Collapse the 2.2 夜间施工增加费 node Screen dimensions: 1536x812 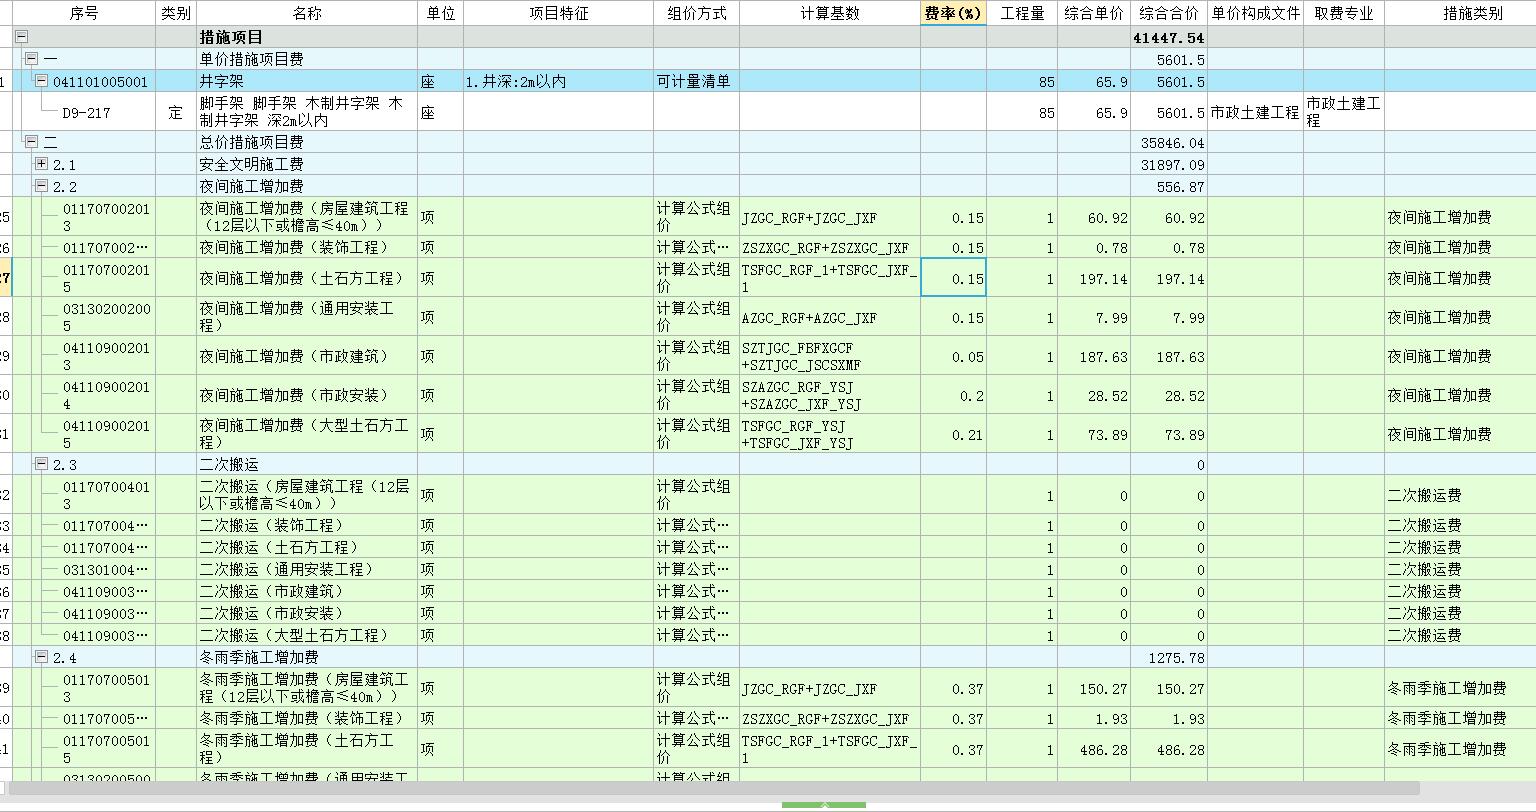click(x=41, y=186)
